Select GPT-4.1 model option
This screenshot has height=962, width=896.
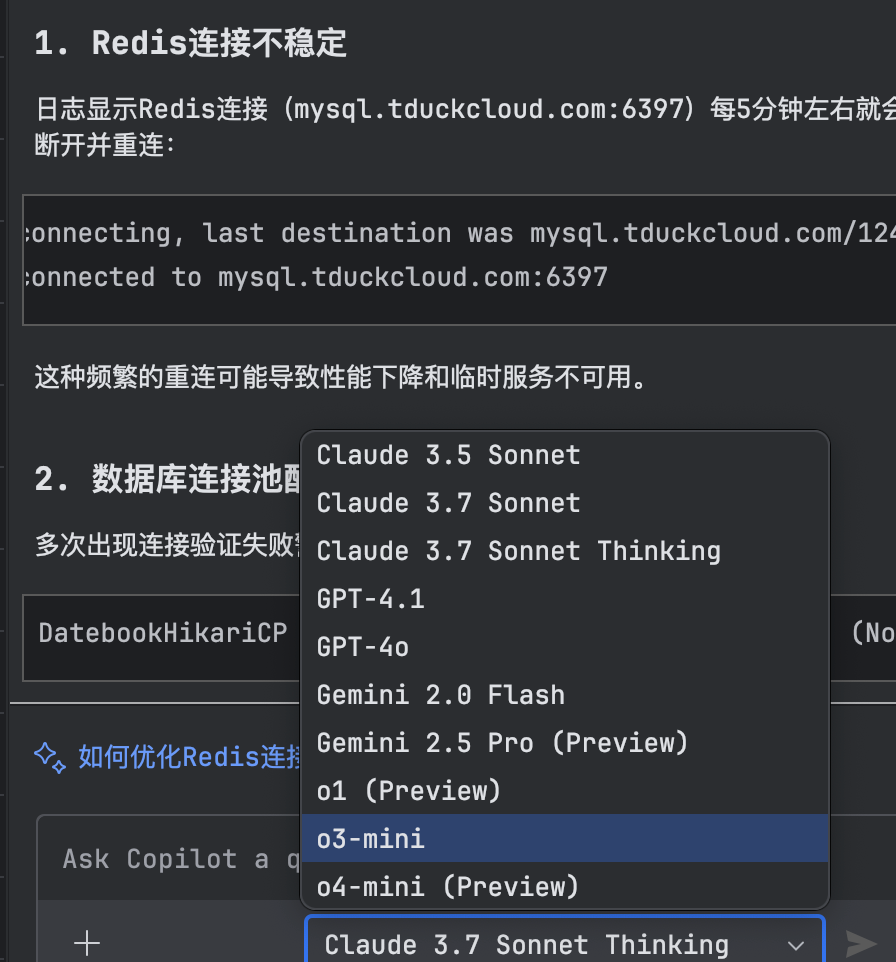coord(565,599)
